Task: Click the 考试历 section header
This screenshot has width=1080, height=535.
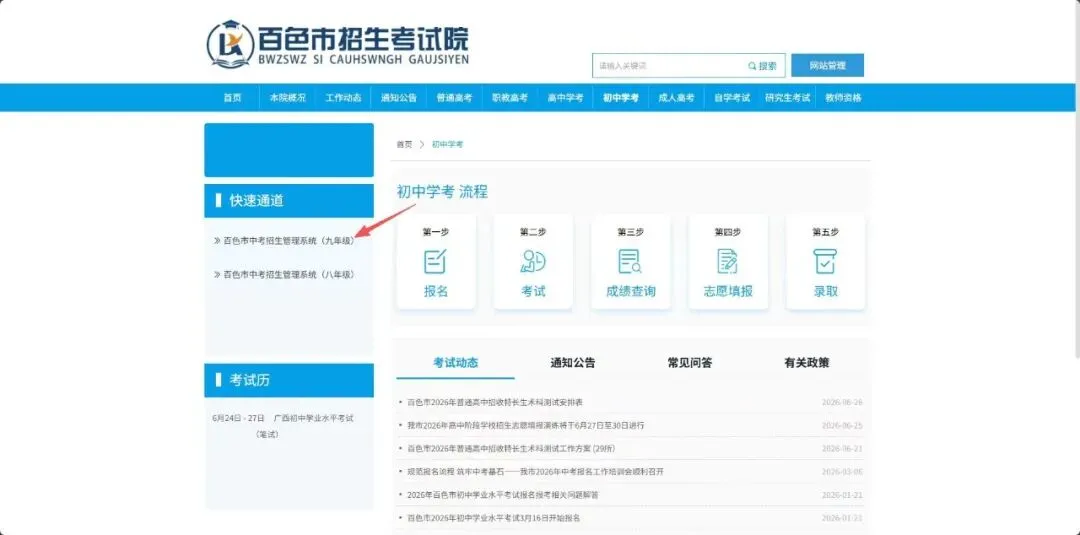Action: [x=289, y=380]
